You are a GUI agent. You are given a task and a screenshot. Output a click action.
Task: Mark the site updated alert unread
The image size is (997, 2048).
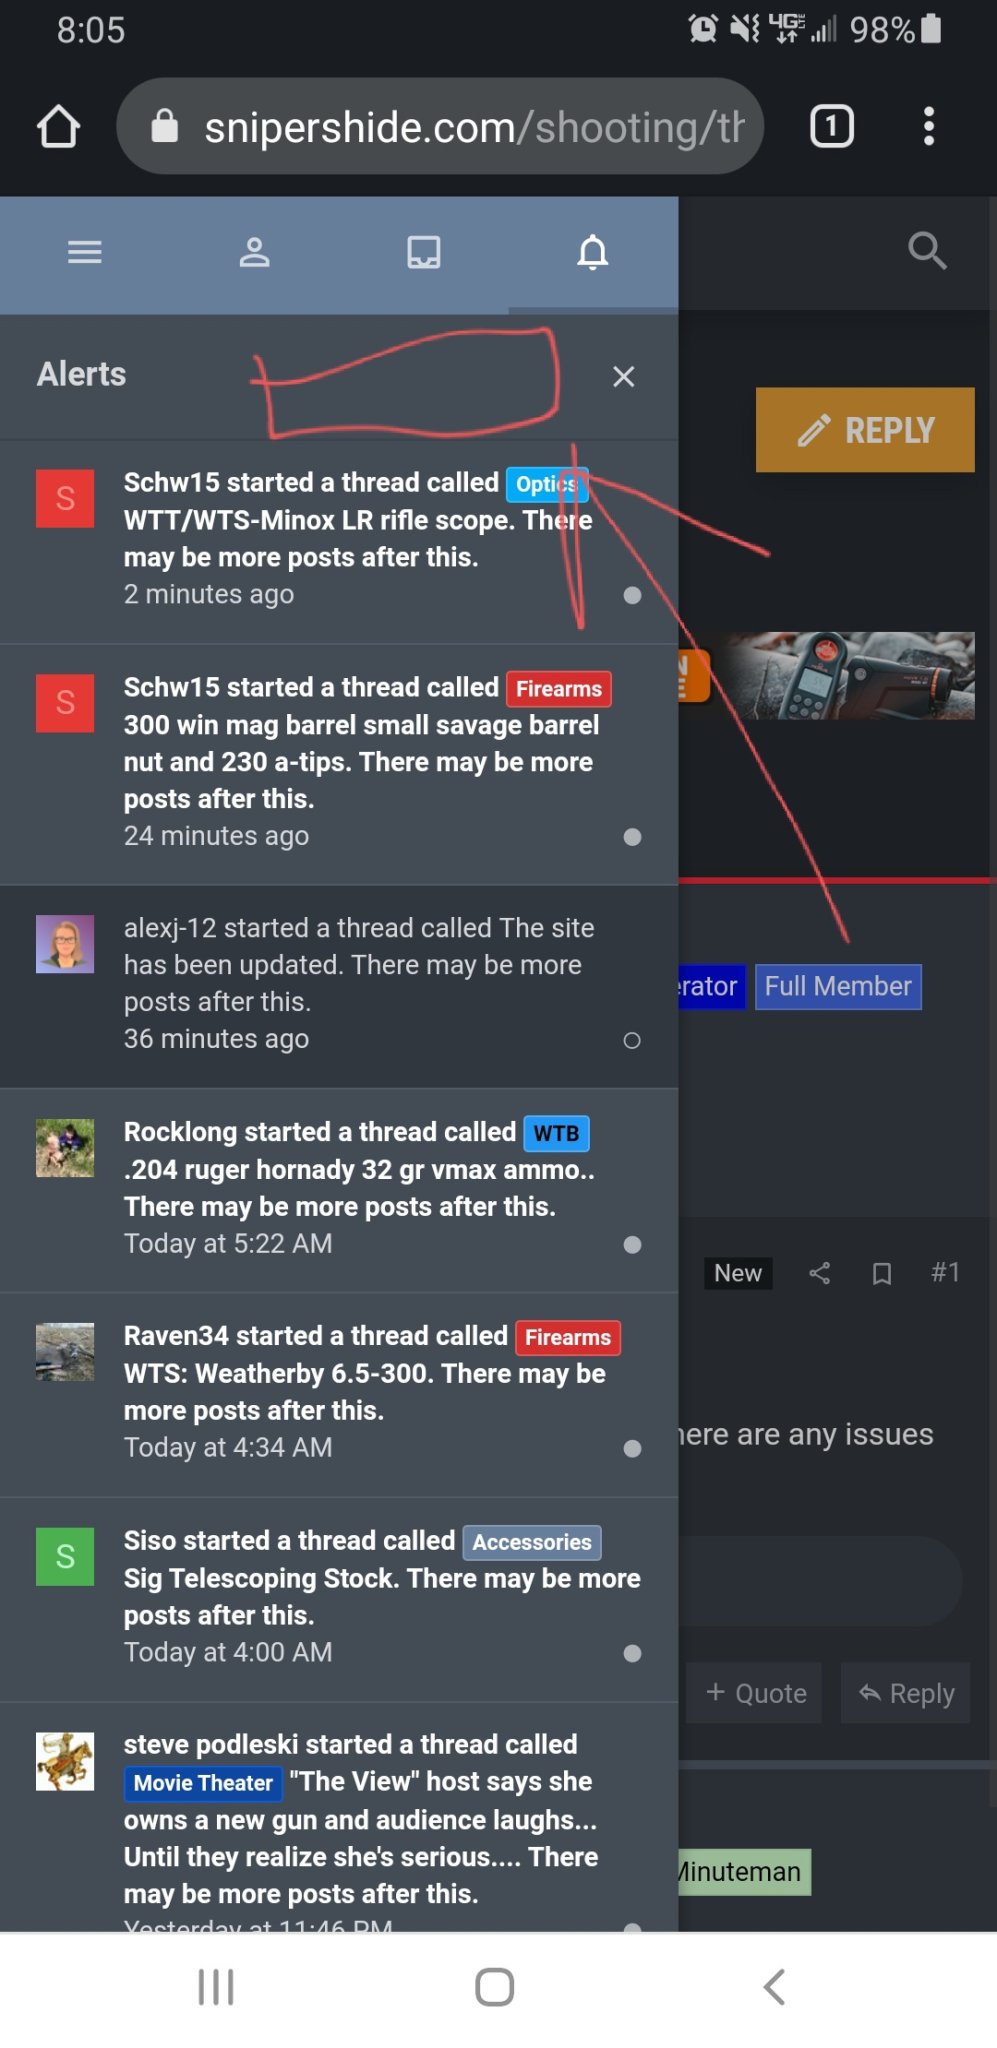pos(632,1041)
